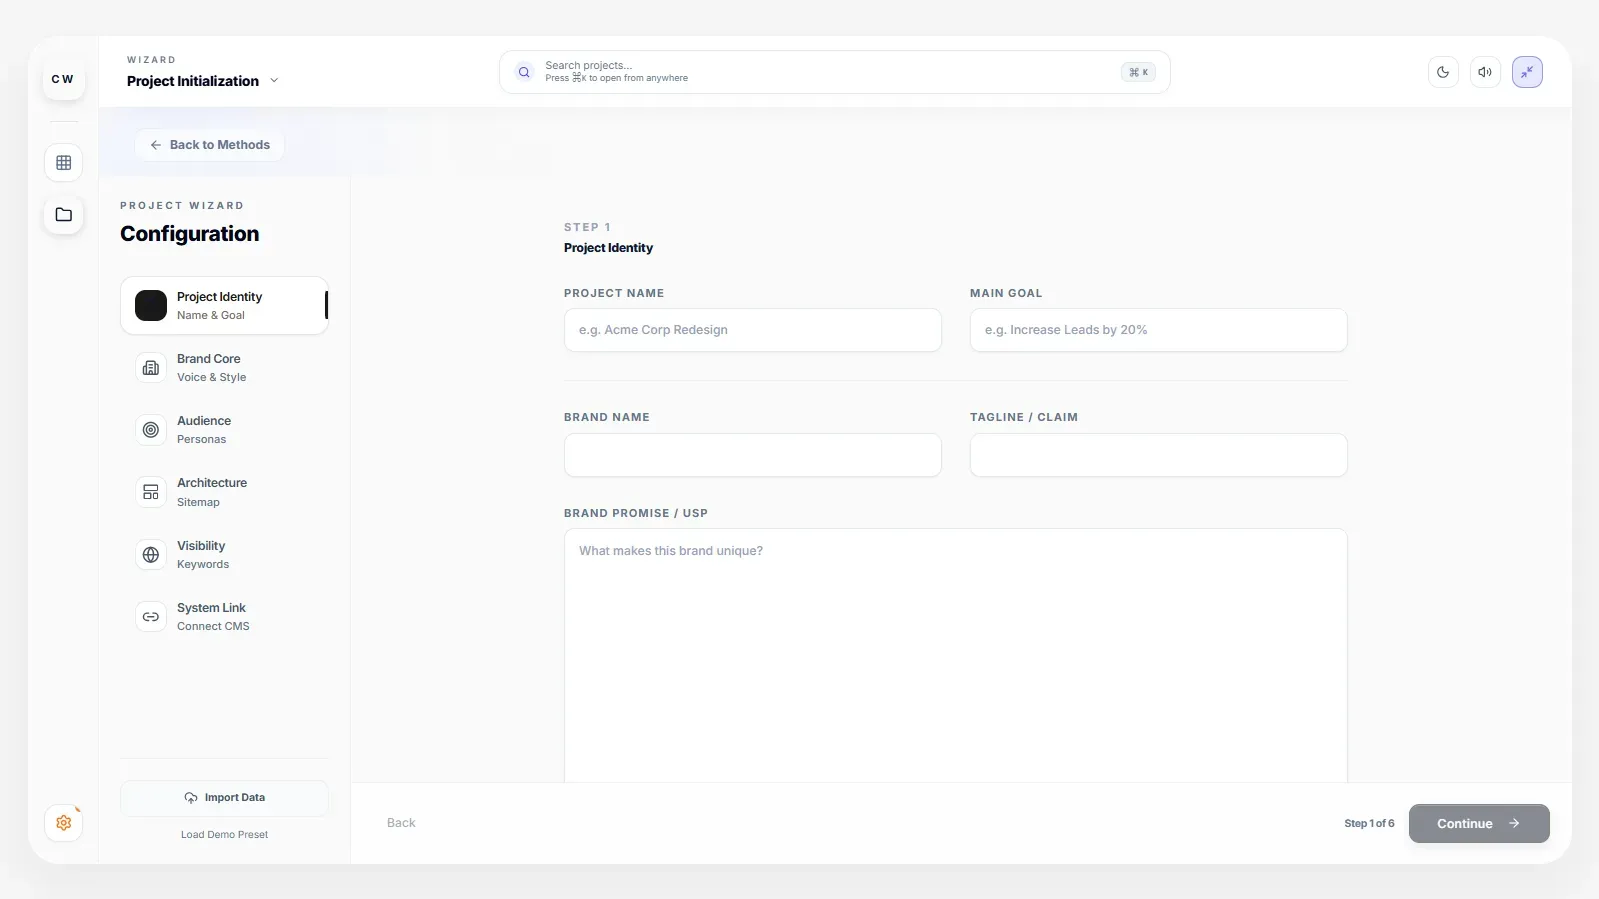Click the Continue button
Screen dimensions: 1599x899
pyautogui.click(x=1478, y=824)
